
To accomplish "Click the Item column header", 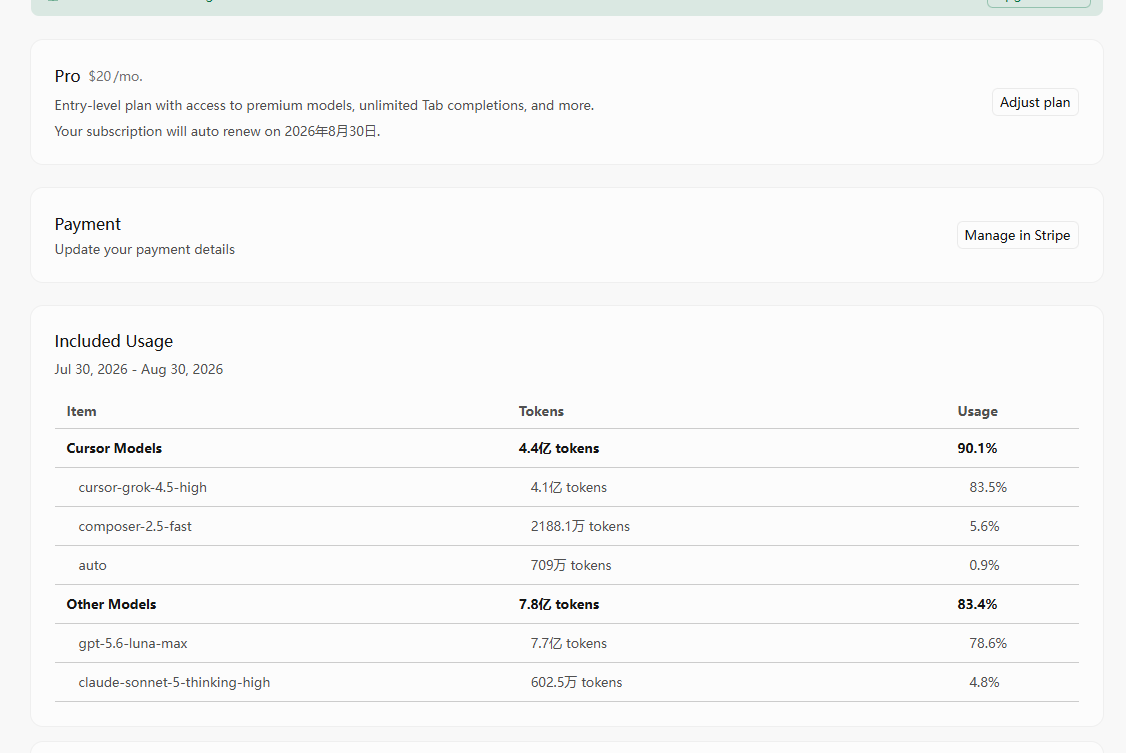I will click(x=81, y=411).
